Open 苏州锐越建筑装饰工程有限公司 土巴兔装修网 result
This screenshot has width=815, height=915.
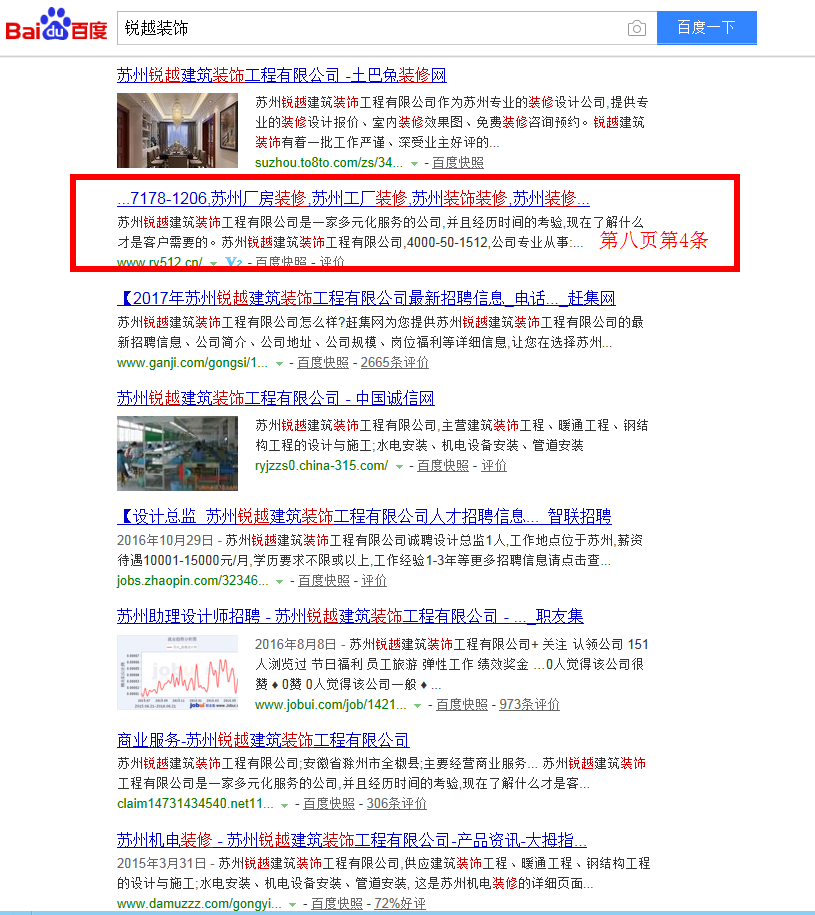tap(282, 75)
